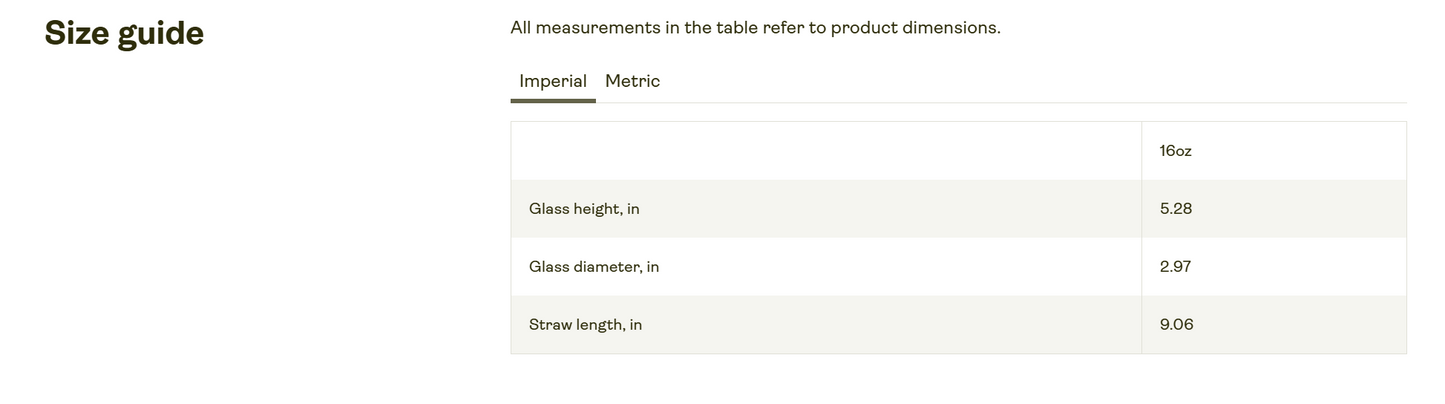Click the Size guide heading
The image size is (1445, 404).
pyautogui.click(x=124, y=33)
